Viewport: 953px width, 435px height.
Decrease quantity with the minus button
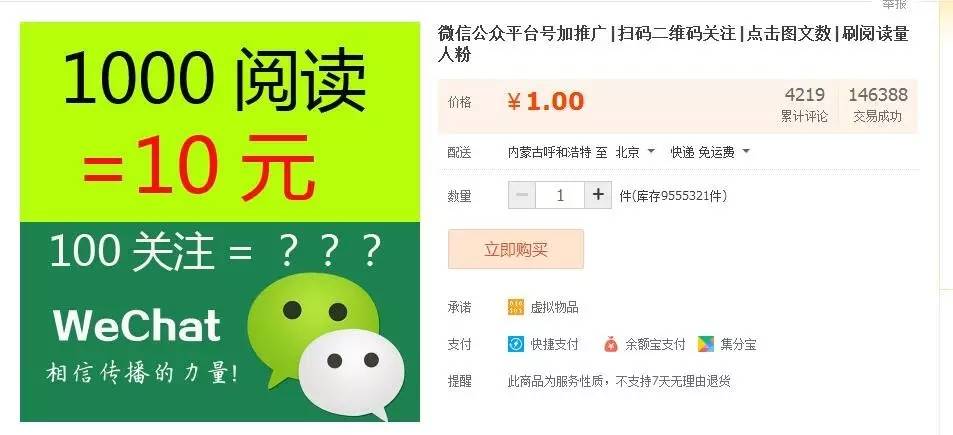[521, 194]
